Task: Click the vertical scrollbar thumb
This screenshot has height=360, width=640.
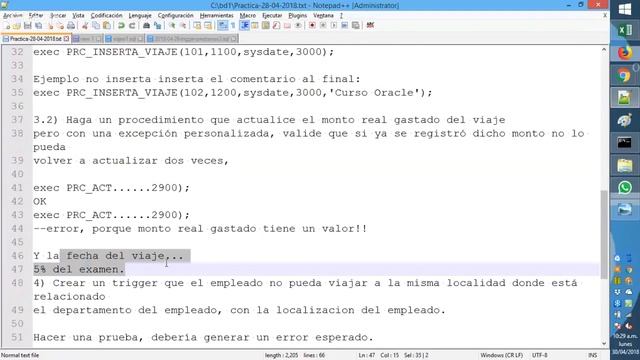Action: (604, 234)
